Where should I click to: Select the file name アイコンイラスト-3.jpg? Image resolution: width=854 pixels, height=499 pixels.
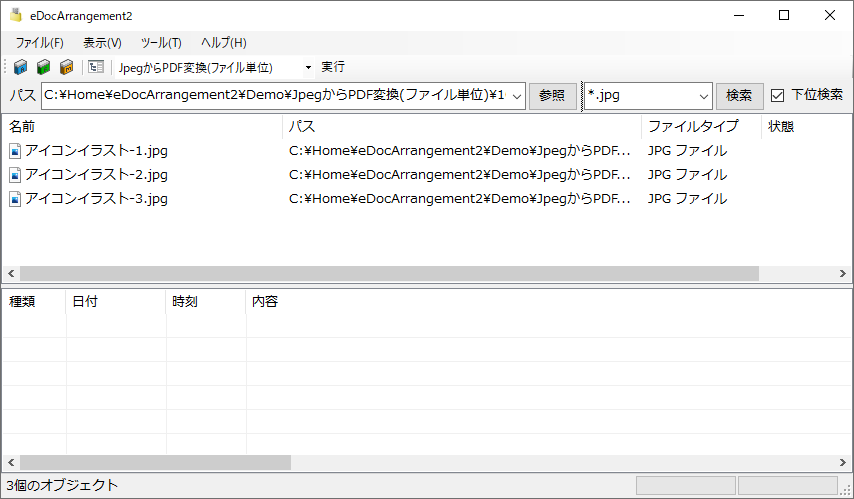pos(96,199)
